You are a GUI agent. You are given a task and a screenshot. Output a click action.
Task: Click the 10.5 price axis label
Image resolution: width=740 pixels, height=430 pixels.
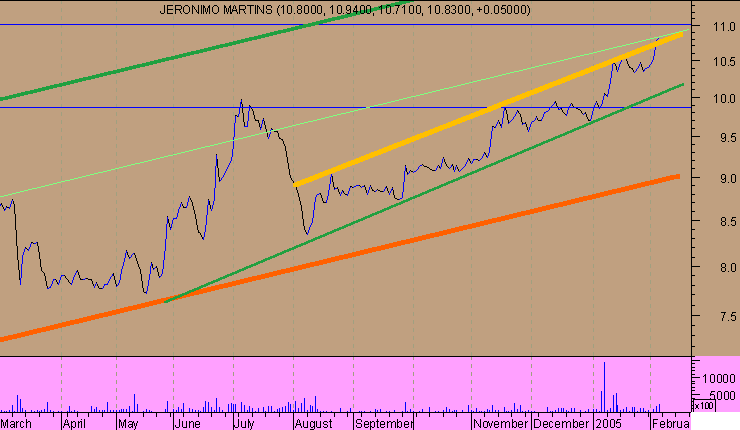tap(723, 62)
